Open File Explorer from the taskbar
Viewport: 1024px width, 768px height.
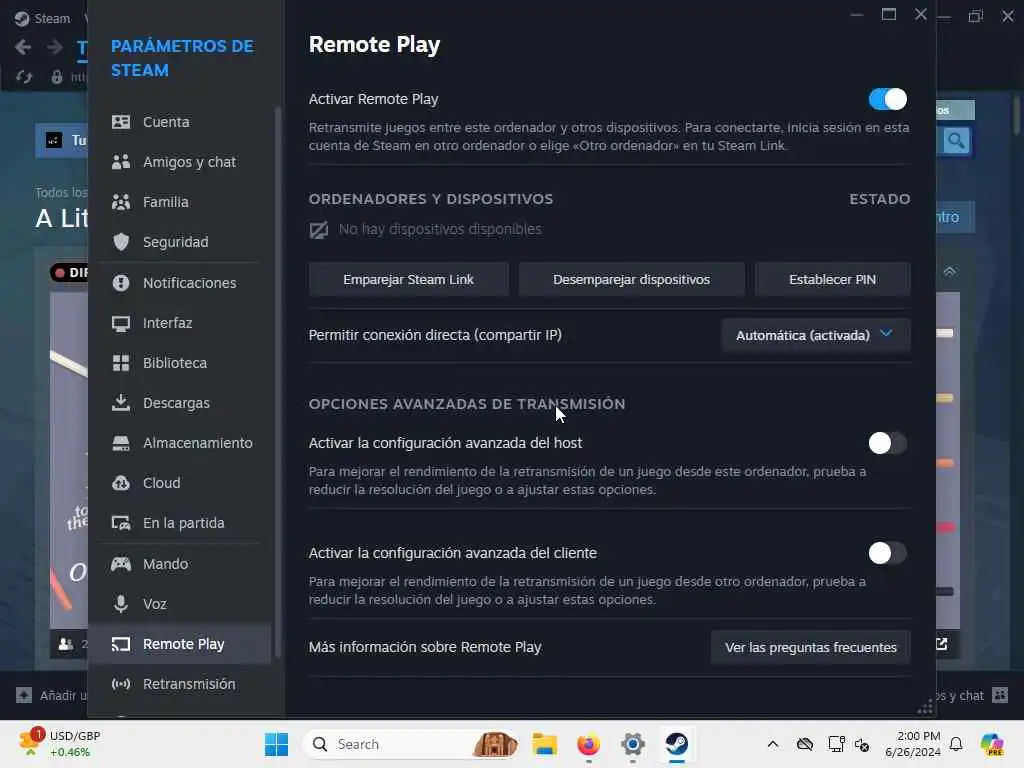point(545,744)
